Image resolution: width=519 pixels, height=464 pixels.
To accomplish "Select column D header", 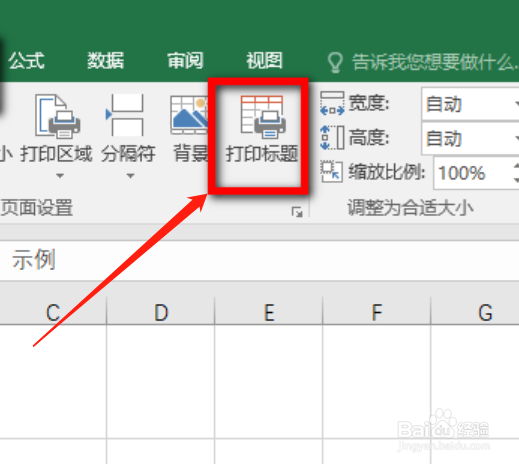I will tap(161, 312).
